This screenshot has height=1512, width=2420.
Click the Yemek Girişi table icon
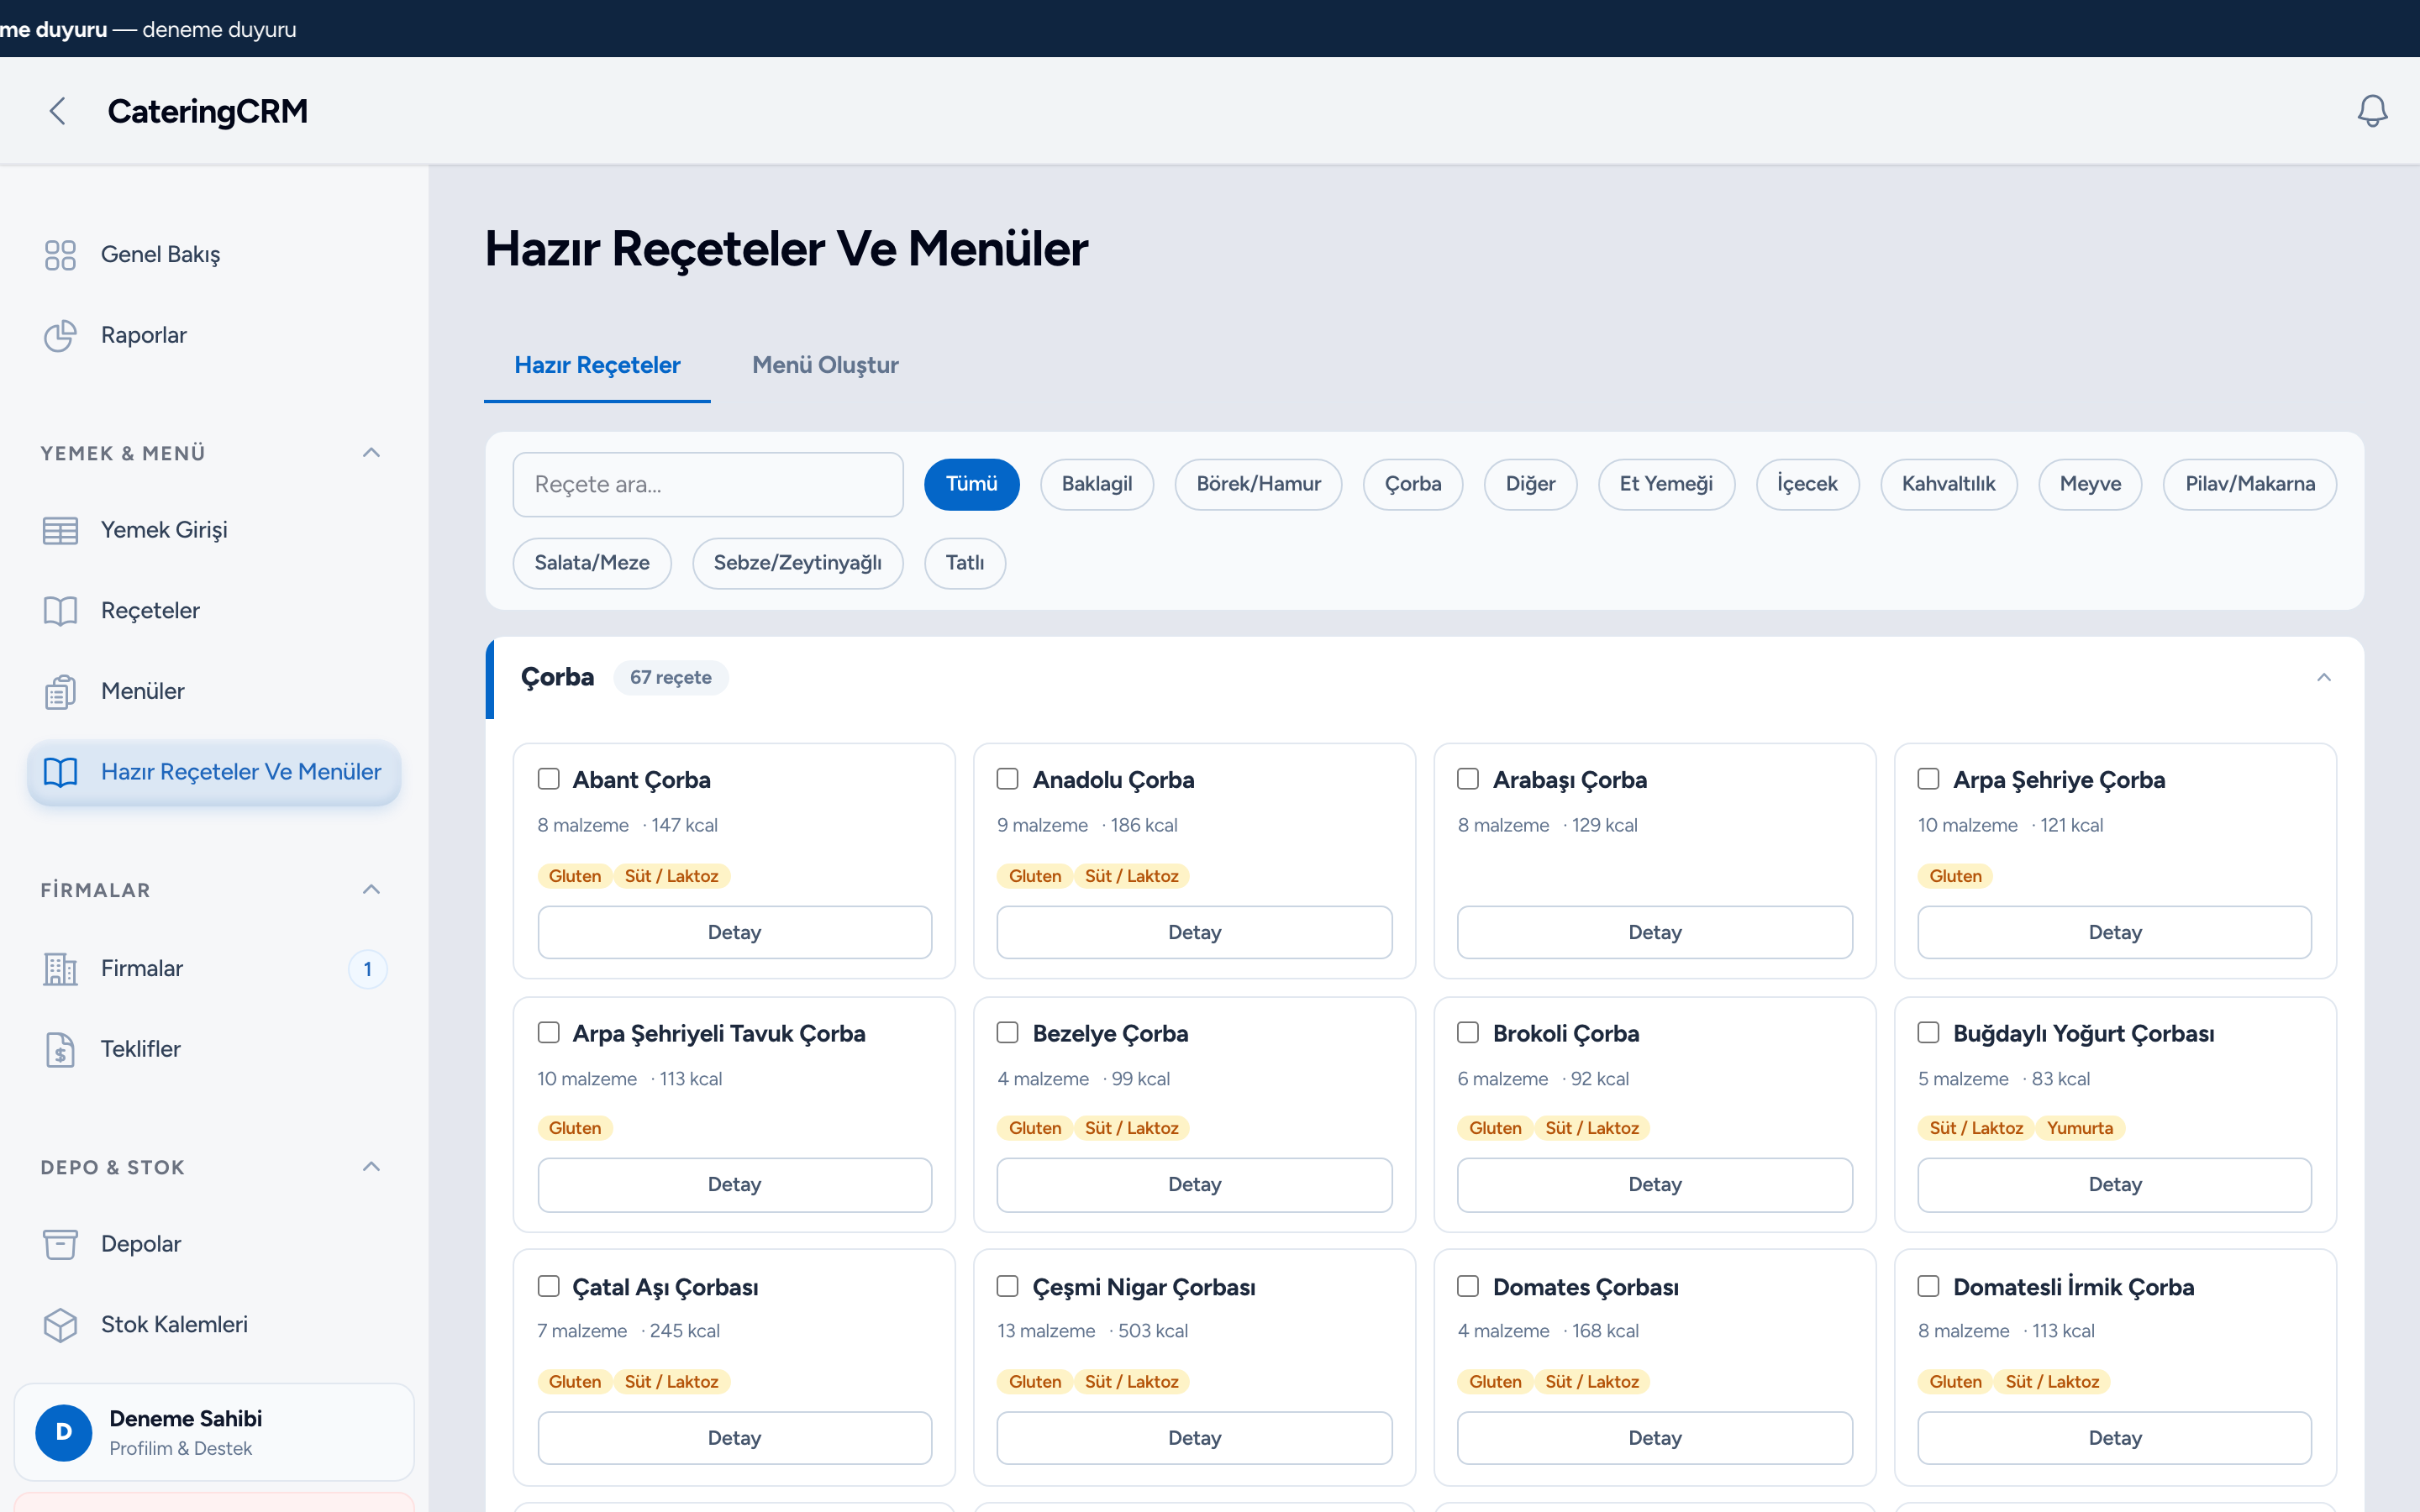tap(60, 531)
